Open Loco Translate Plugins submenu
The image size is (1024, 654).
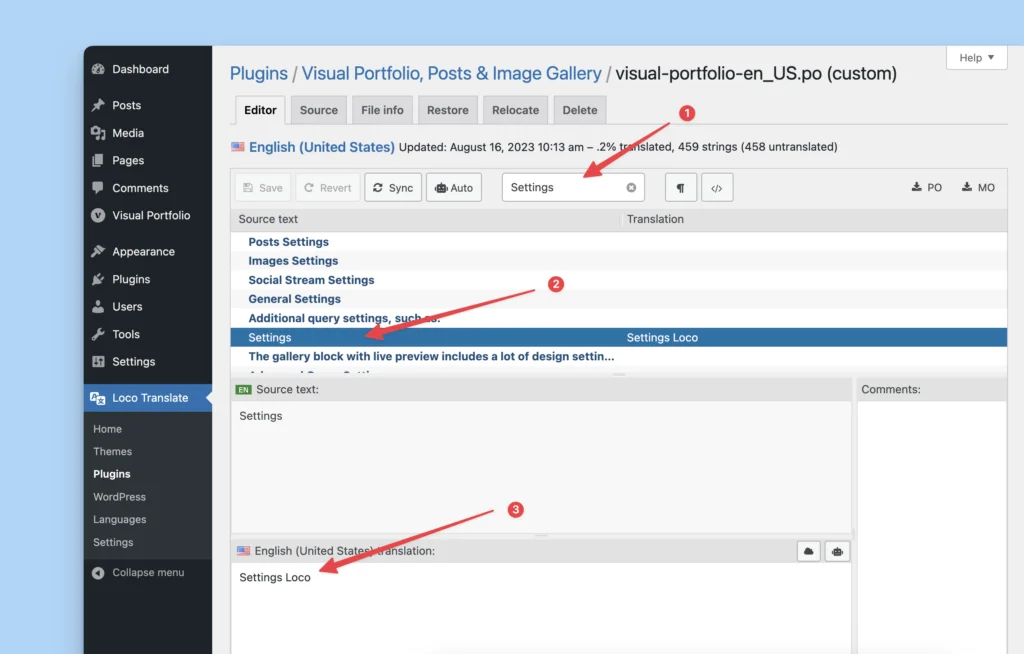112,474
